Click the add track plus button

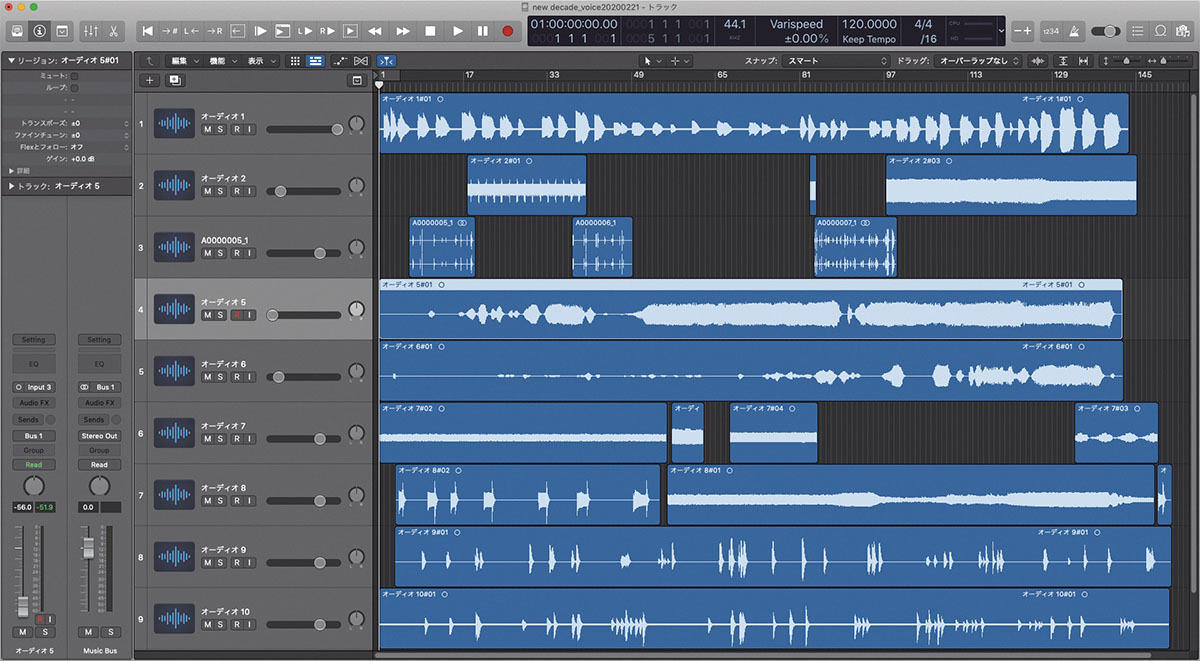pyautogui.click(x=150, y=80)
